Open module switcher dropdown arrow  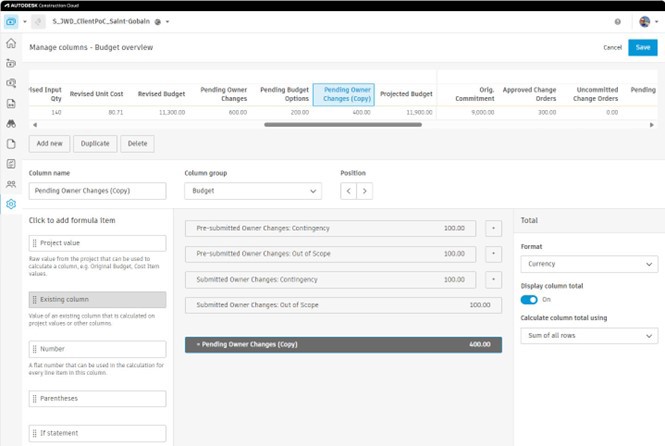25,22
